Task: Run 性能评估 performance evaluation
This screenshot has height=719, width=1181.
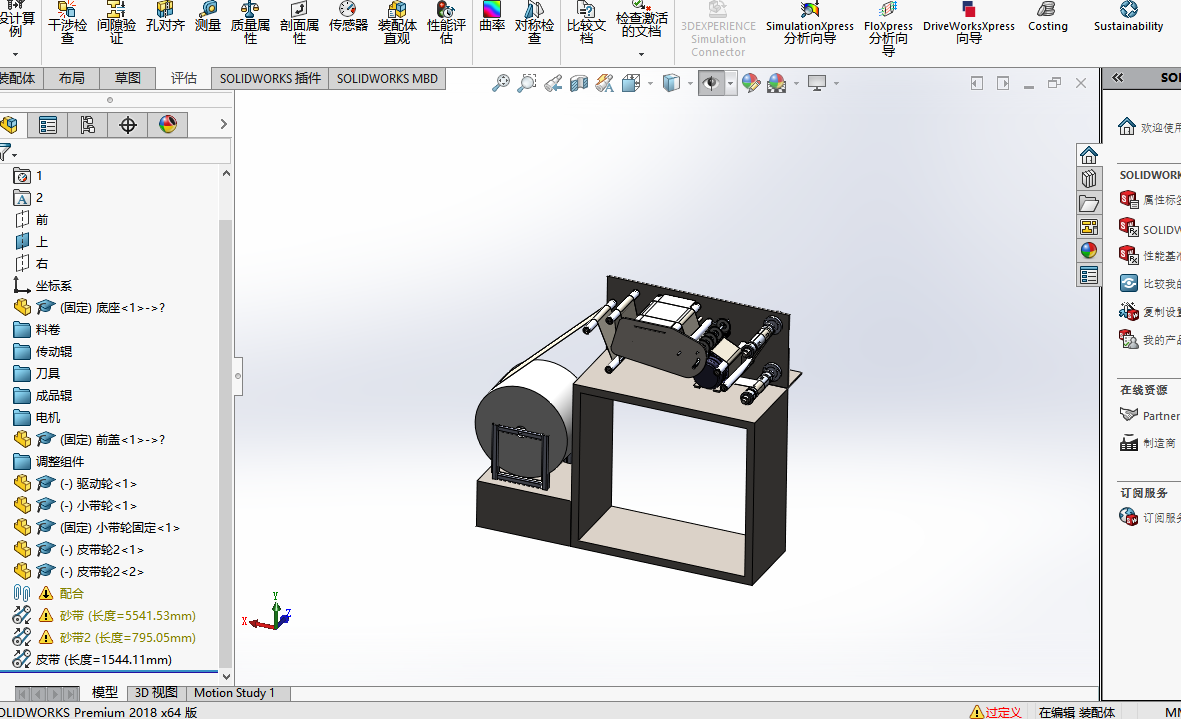Action: [x=446, y=23]
